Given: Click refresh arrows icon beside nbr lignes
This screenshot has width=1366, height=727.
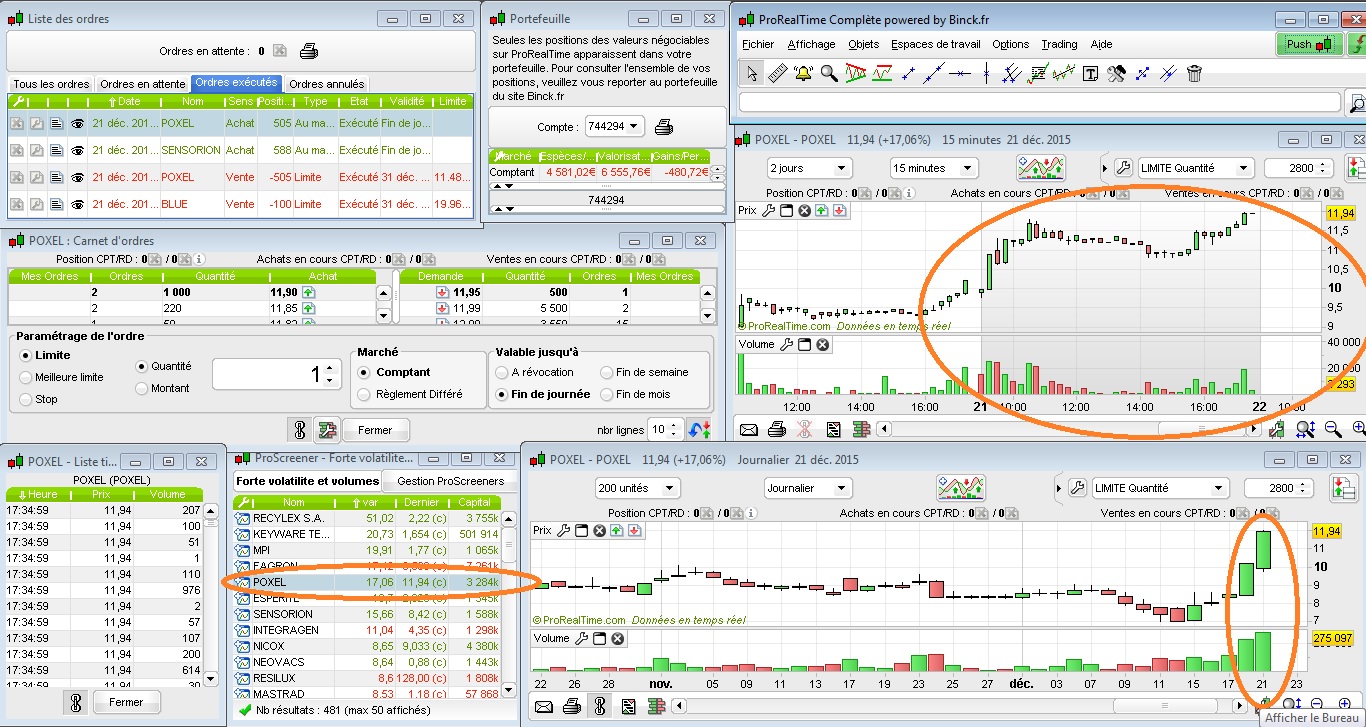Looking at the screenshot, I should 699,430.
